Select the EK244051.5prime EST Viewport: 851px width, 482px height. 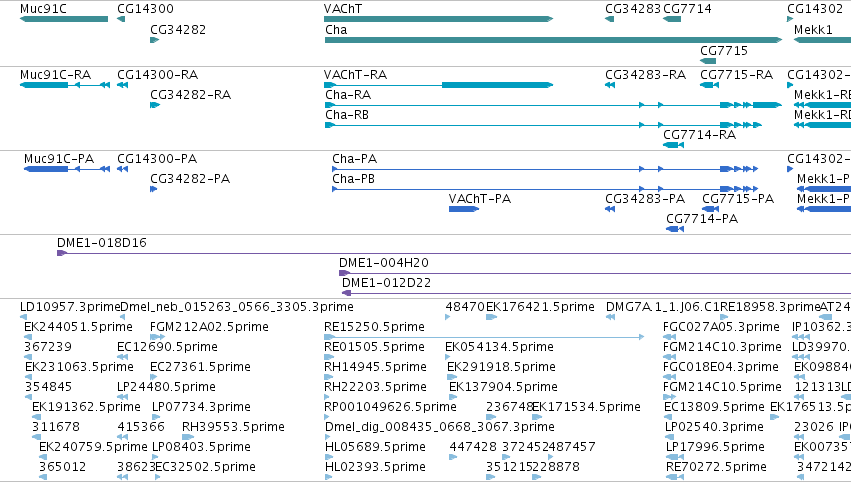click(28, 337)
